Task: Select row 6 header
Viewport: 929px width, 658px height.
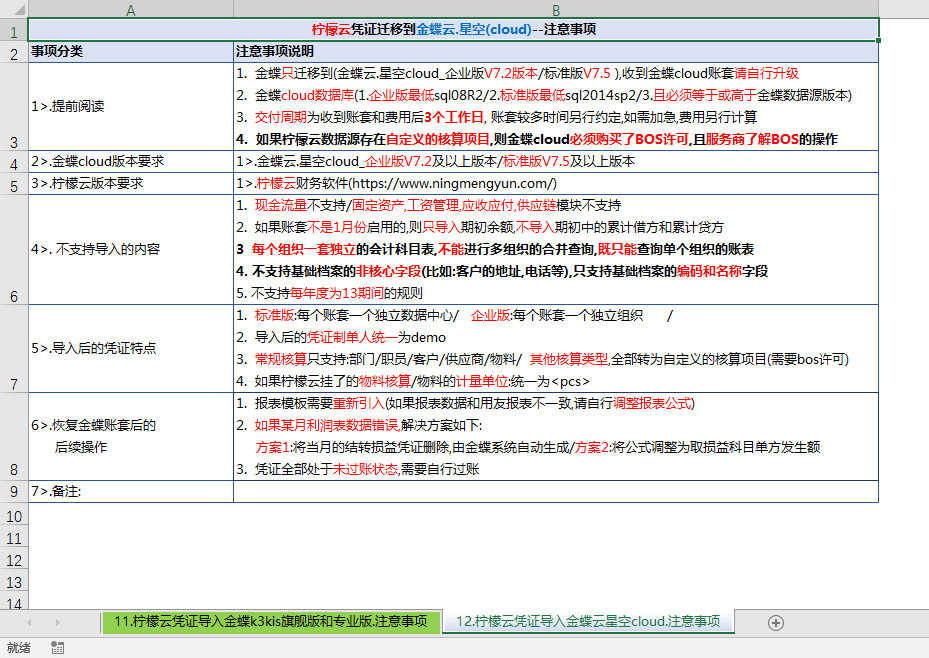Action: click(x=13, y=248)
